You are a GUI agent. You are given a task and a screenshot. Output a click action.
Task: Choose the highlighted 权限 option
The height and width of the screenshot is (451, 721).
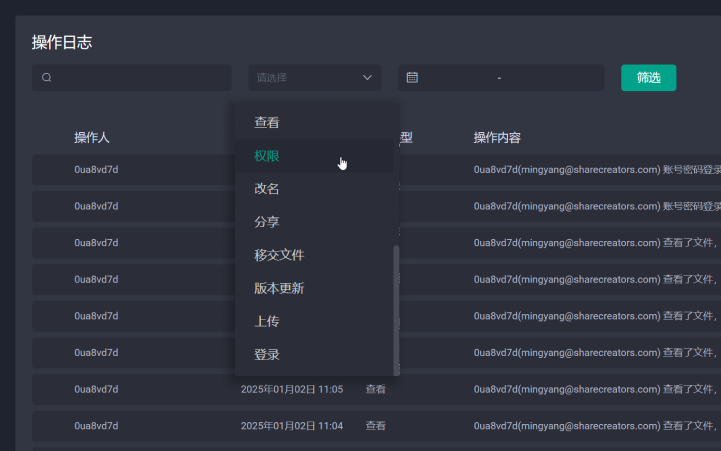point(267,156)
